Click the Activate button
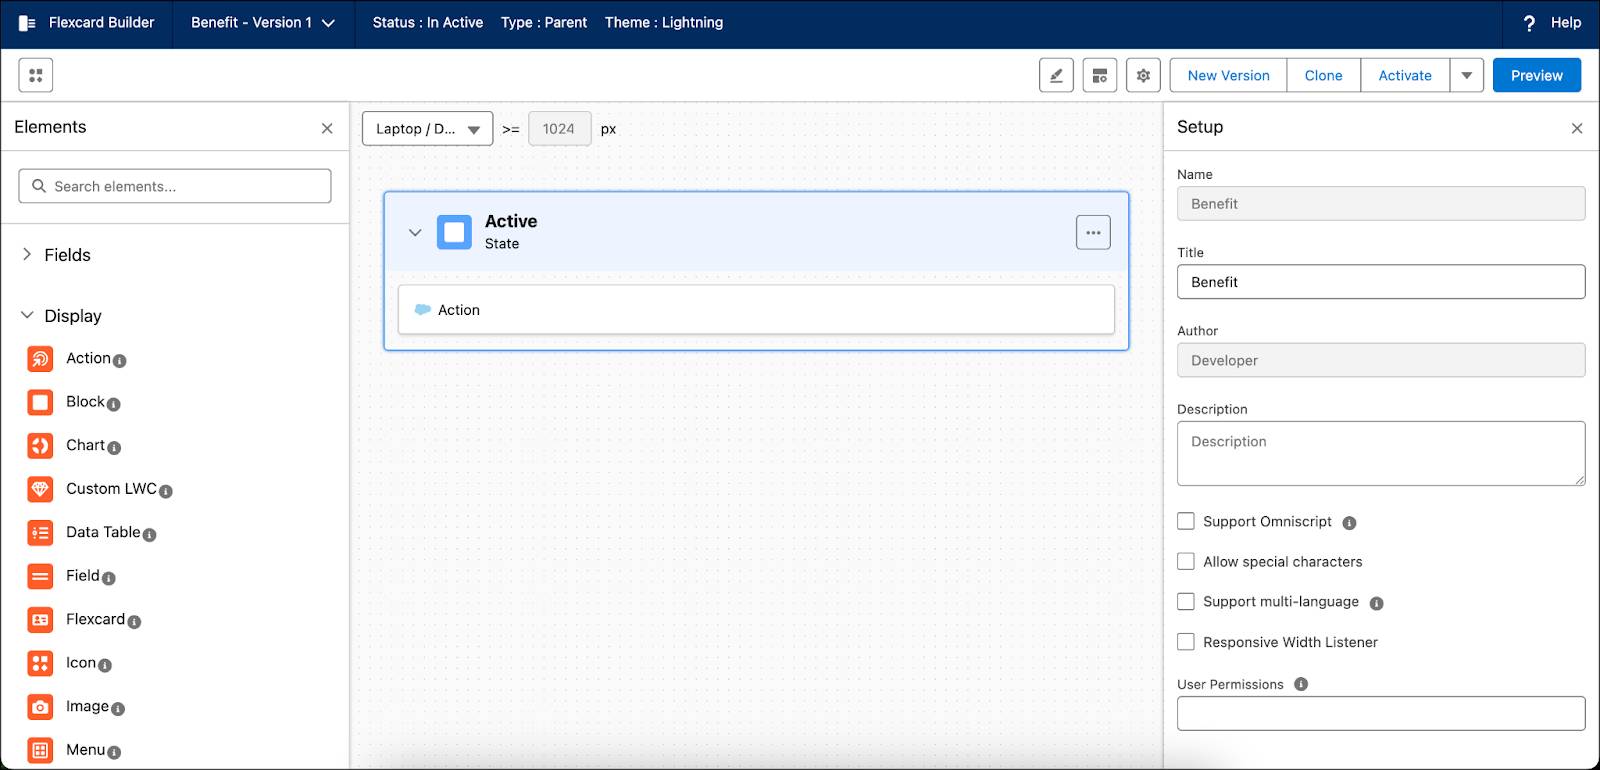The width and height of the screenshot is (1600, 770). click(x=1405, y=75)
